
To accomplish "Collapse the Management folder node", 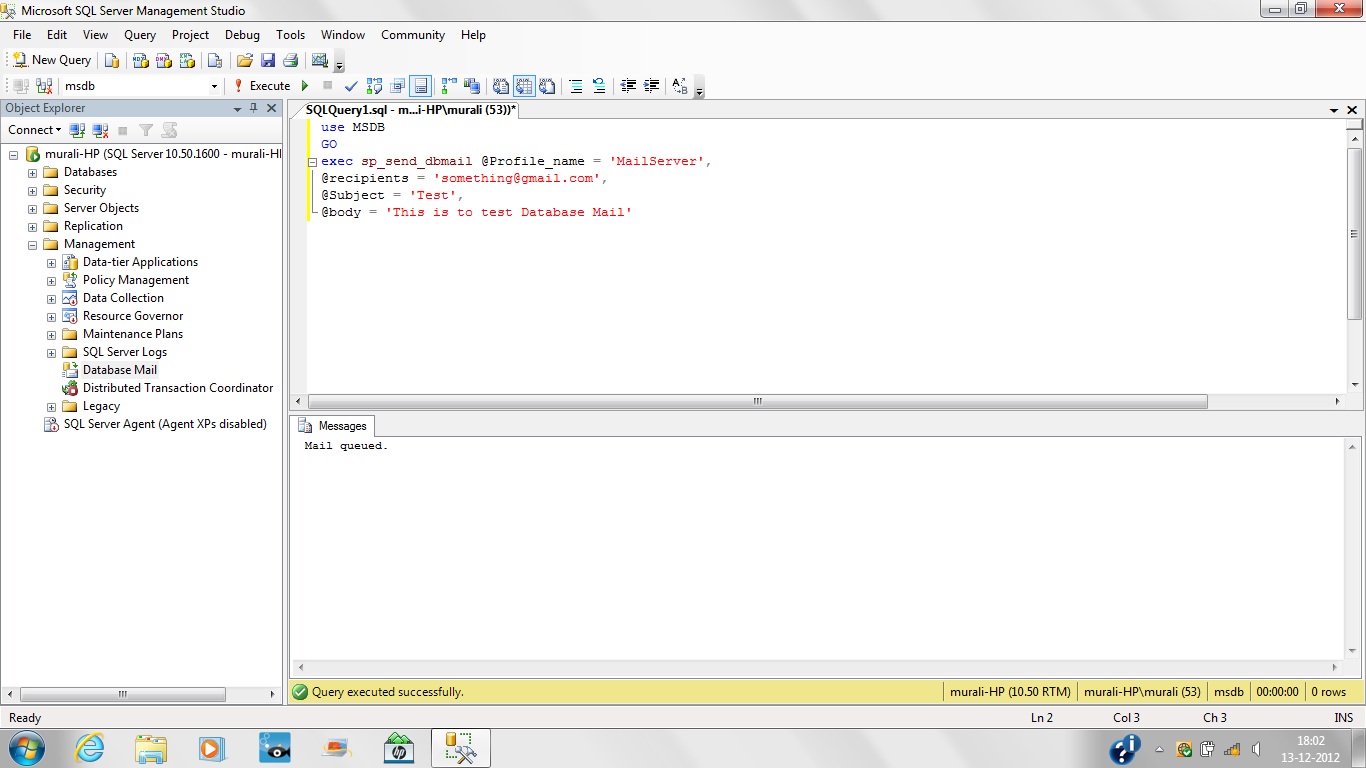I will click(32, 245).
